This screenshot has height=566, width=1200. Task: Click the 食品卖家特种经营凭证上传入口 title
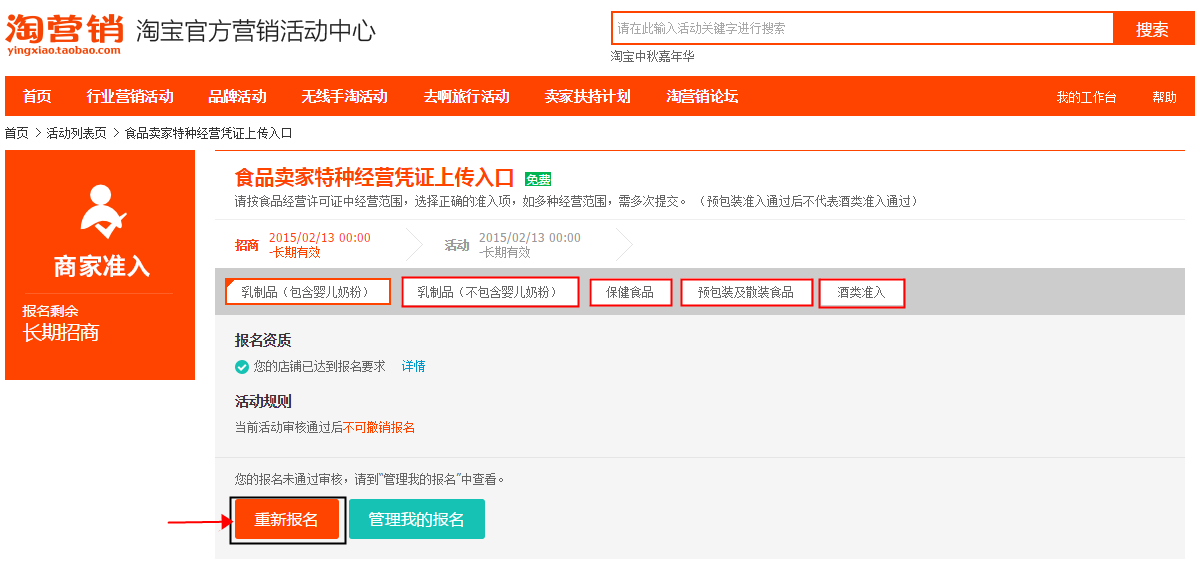[374, 178]
